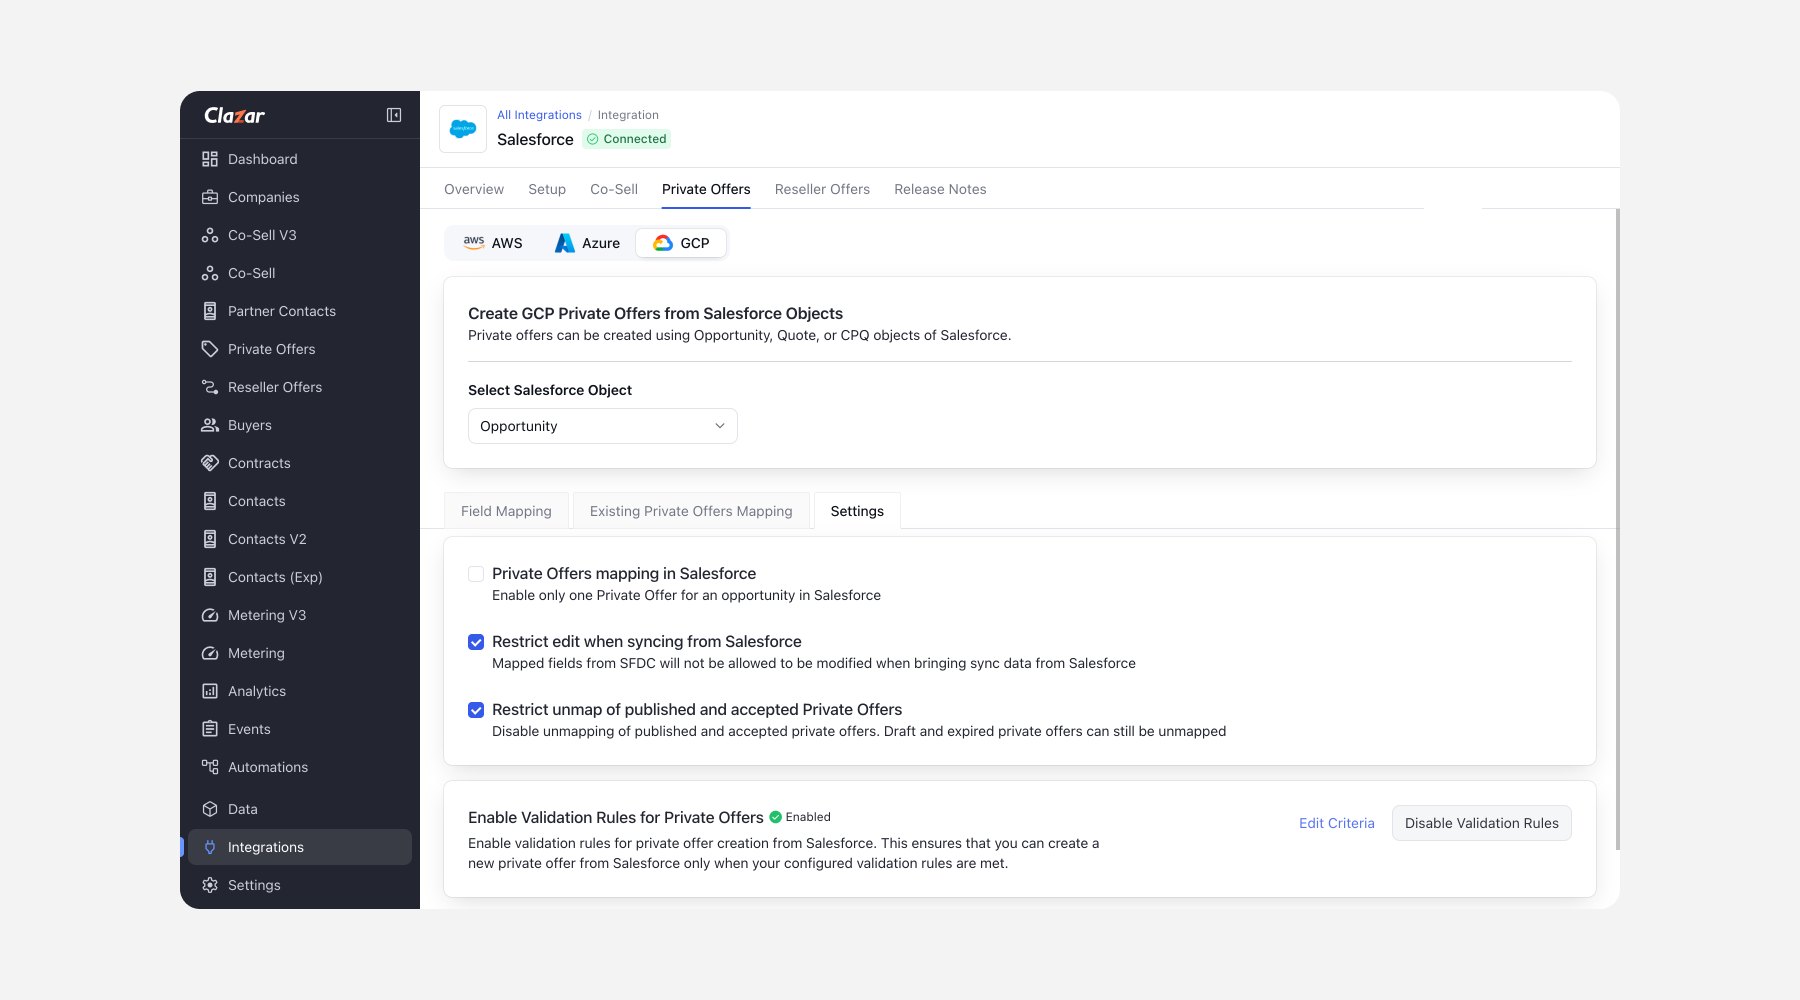Click the Co-Sell sidebar icon

[210, 273]
